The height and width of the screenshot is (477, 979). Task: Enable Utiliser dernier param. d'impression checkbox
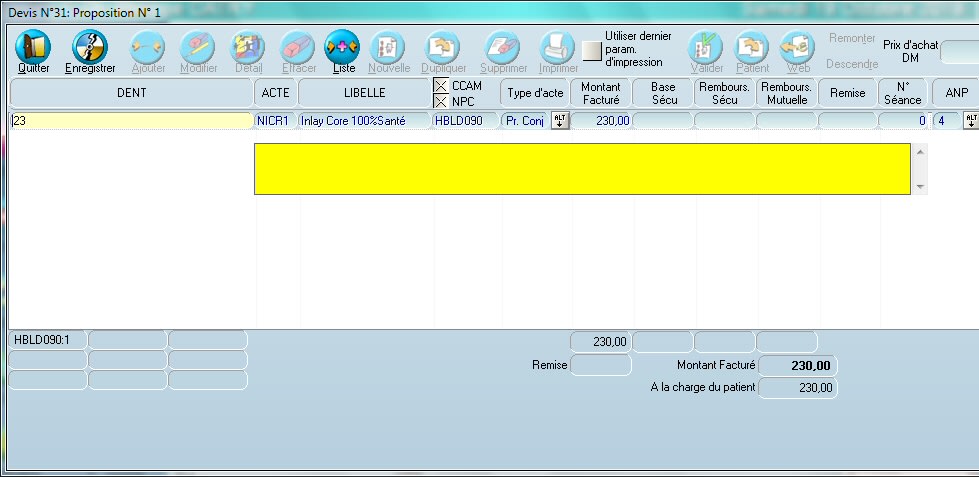(x=593, y=50)
